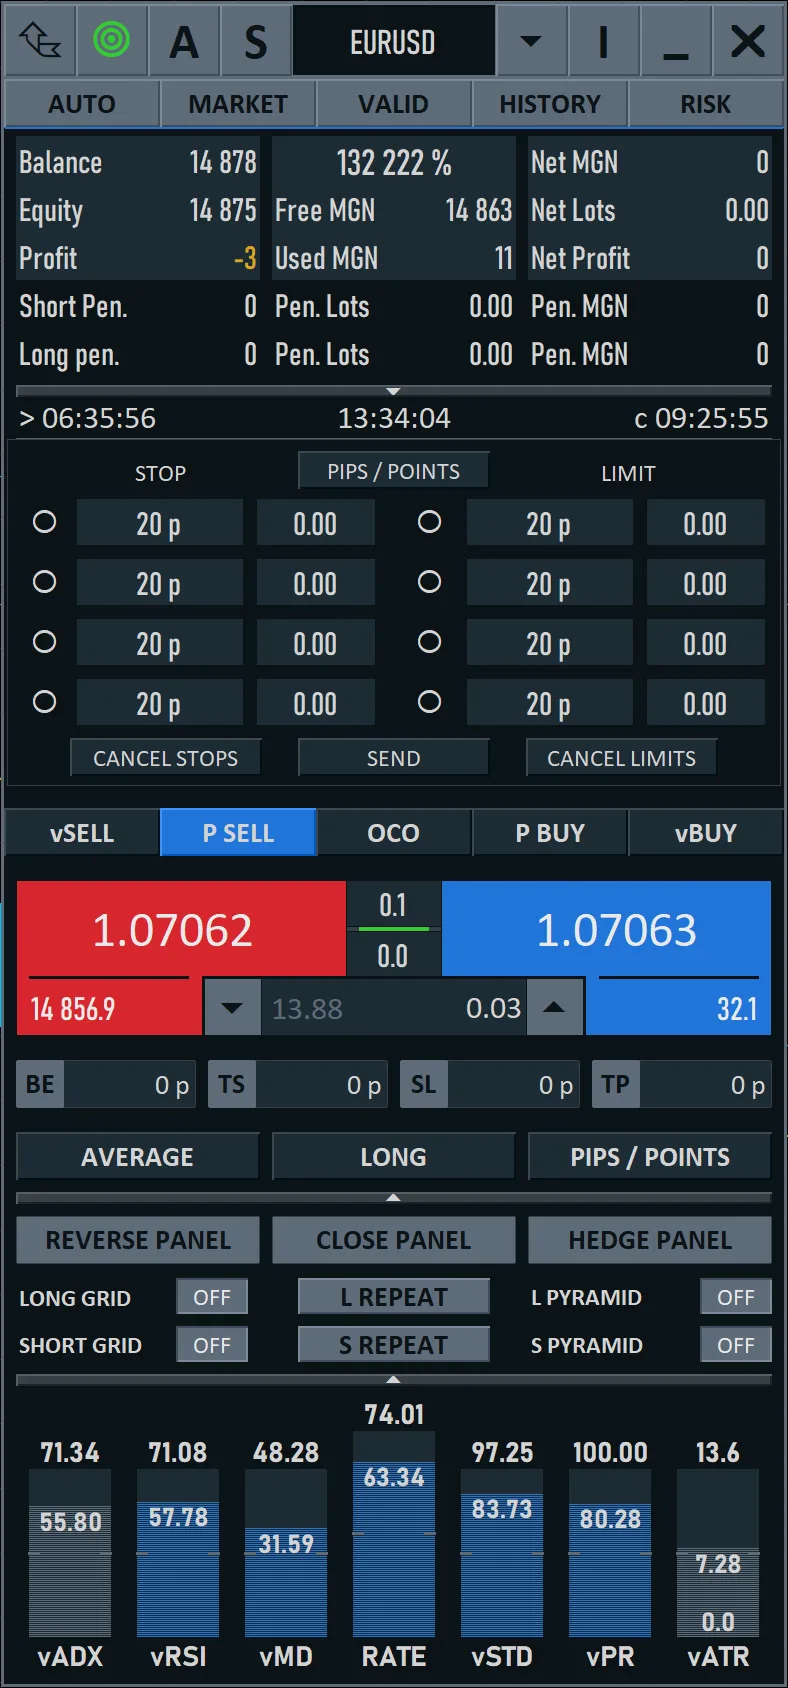788x1688 pixels.
Task: Click CANCEL STOPS button
Action: pos(166,758)
